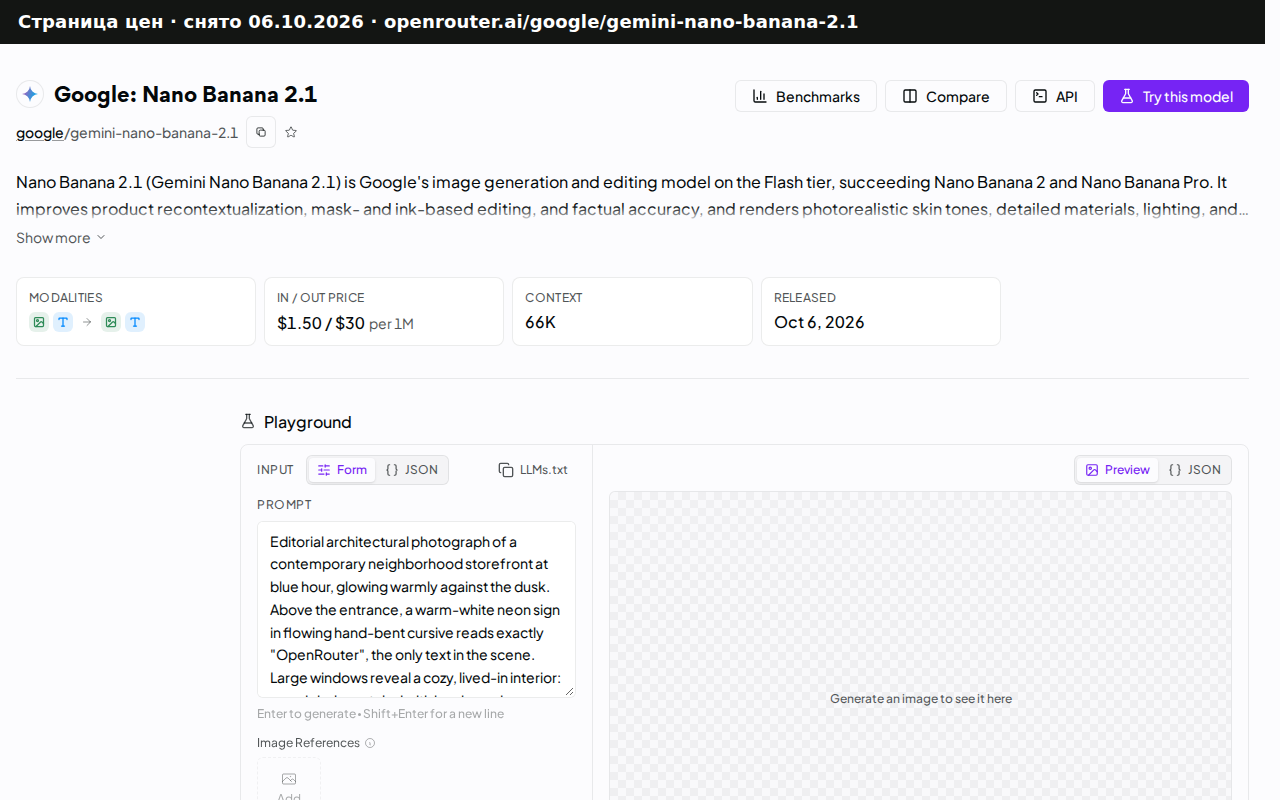Click the Enter to generate hint text
The height and width of the screenshot is (800, 1280).
coord(380,714)
